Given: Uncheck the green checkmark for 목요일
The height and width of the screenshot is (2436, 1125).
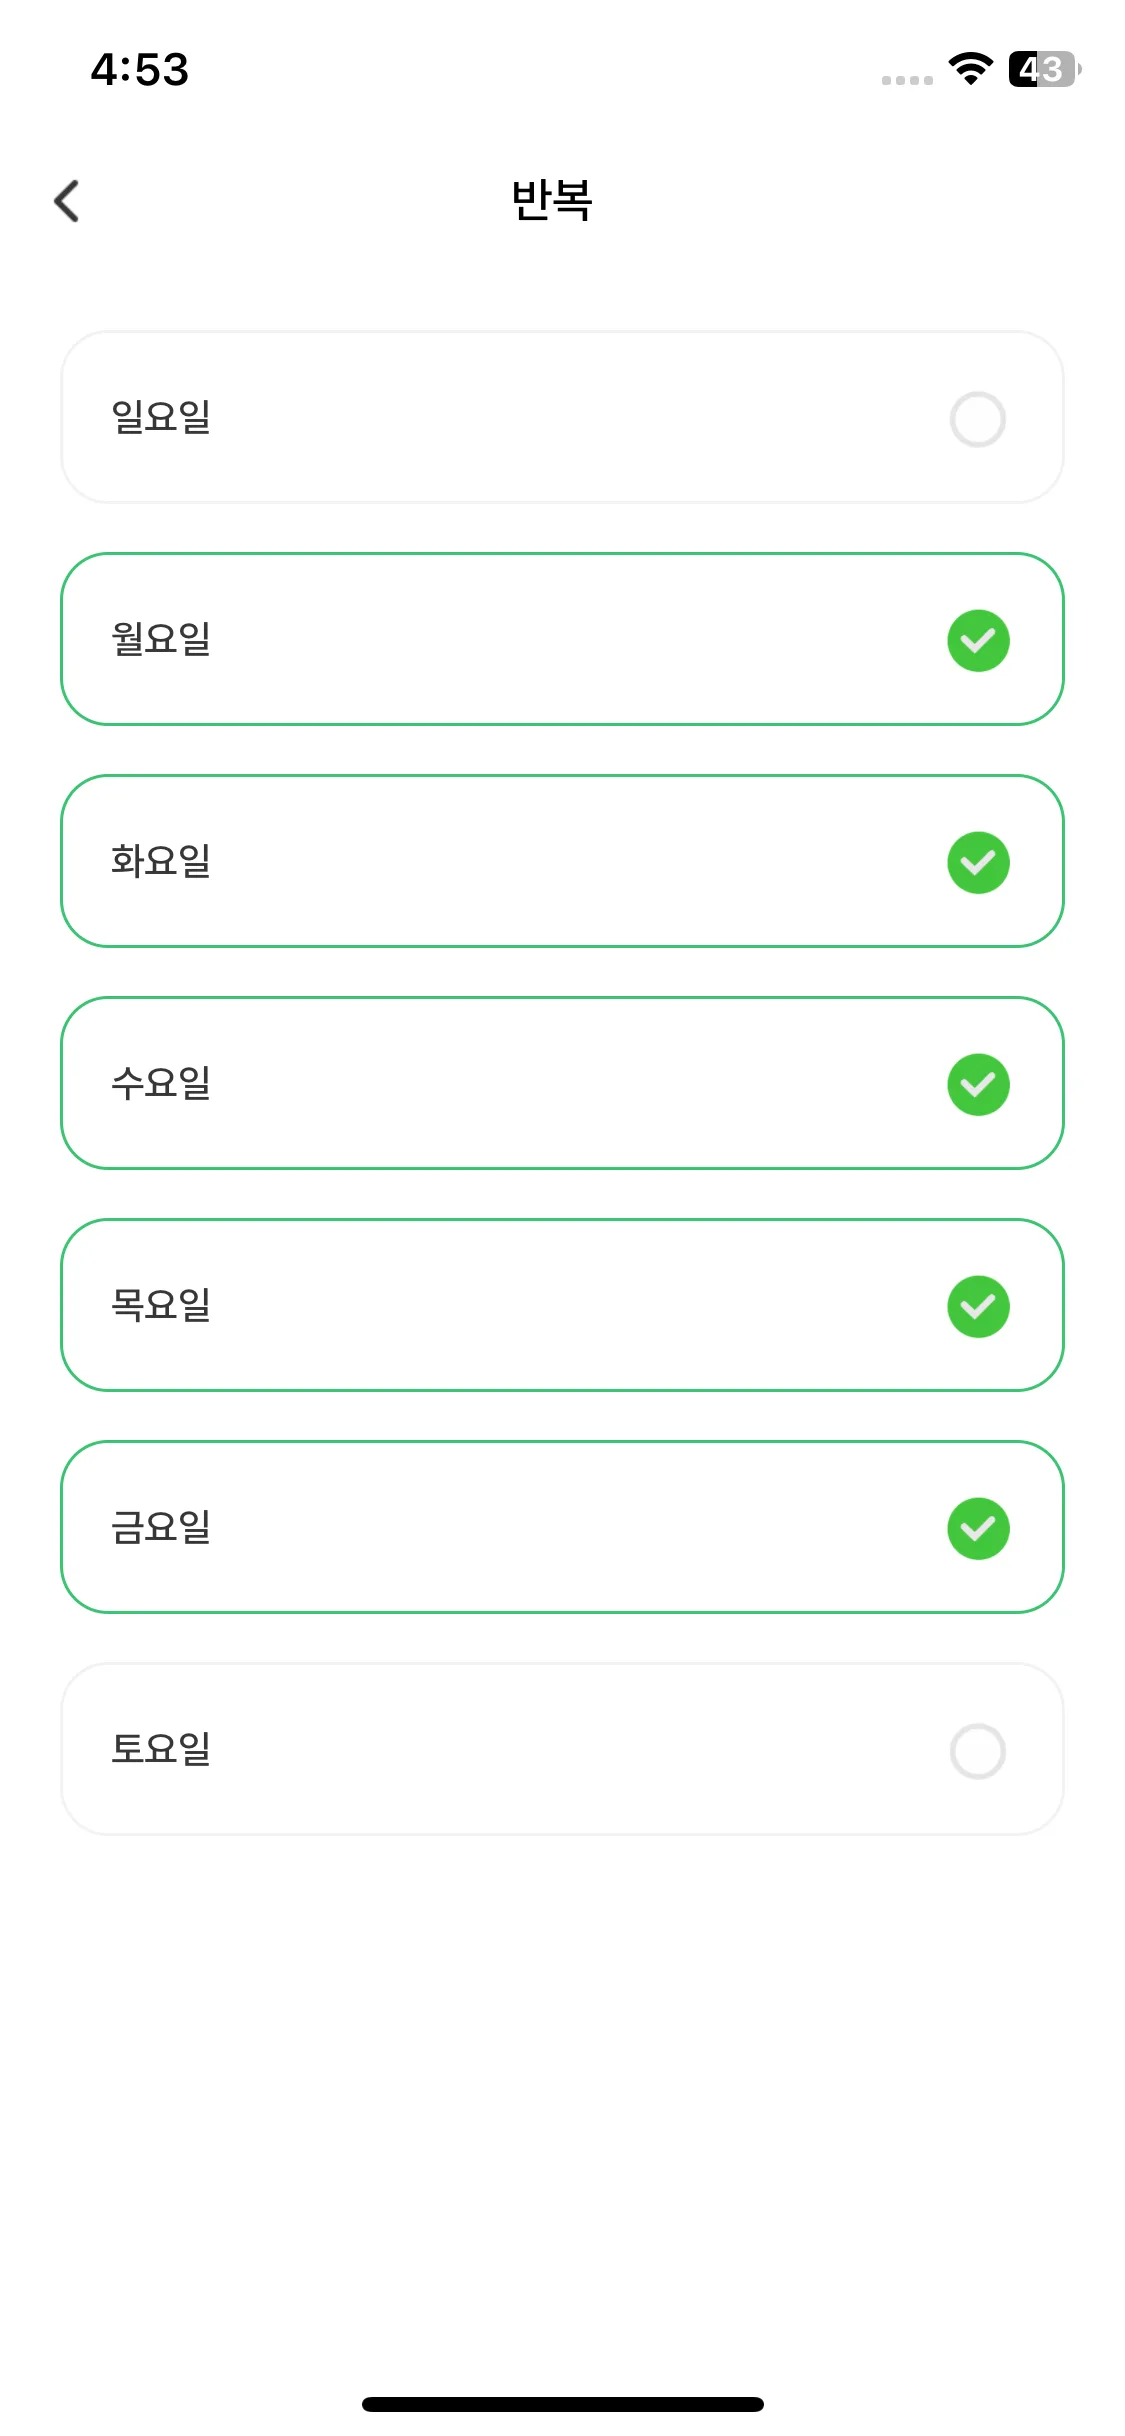Looking at the screenshot, I should (x=977, y=1306).
